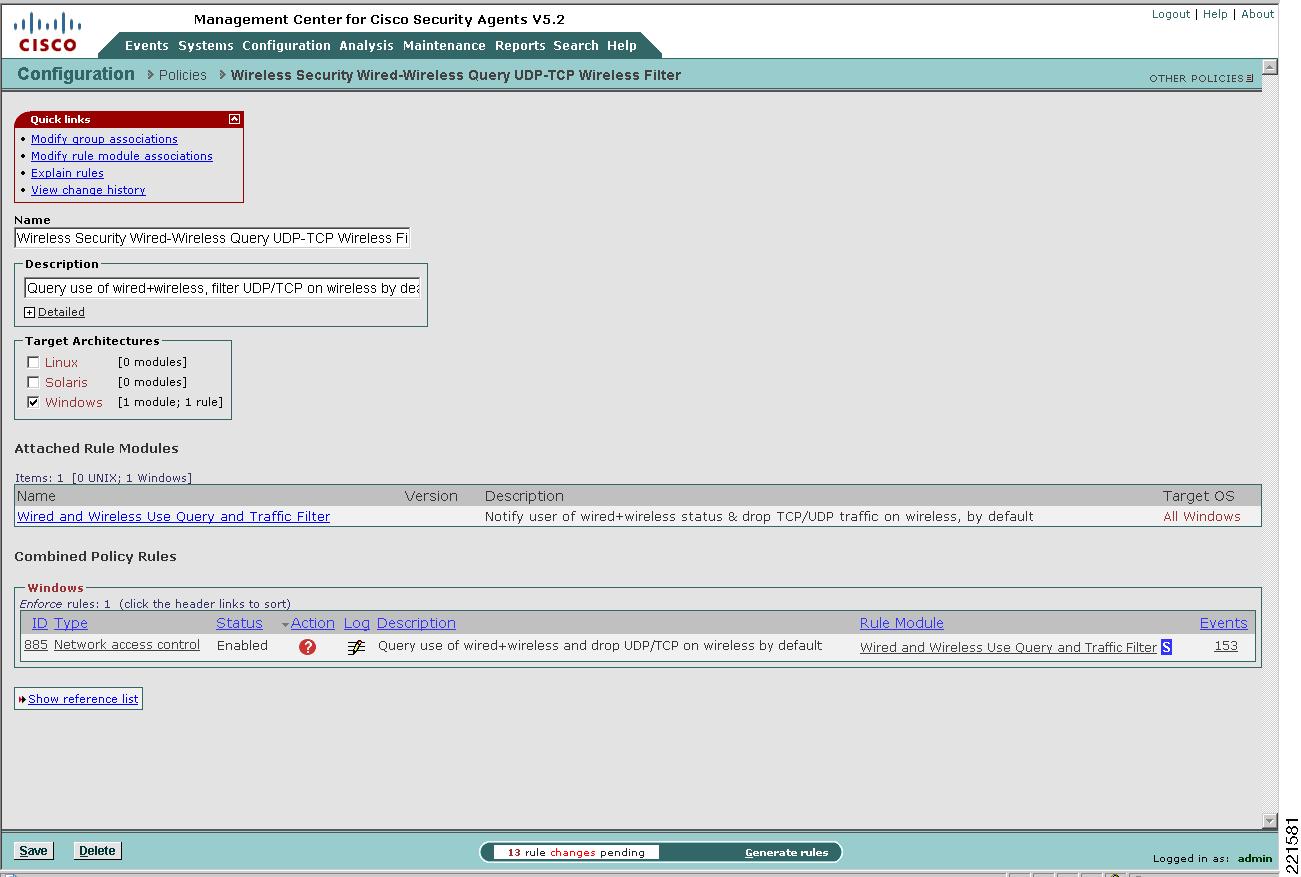Open the Configuration menu

286,45
